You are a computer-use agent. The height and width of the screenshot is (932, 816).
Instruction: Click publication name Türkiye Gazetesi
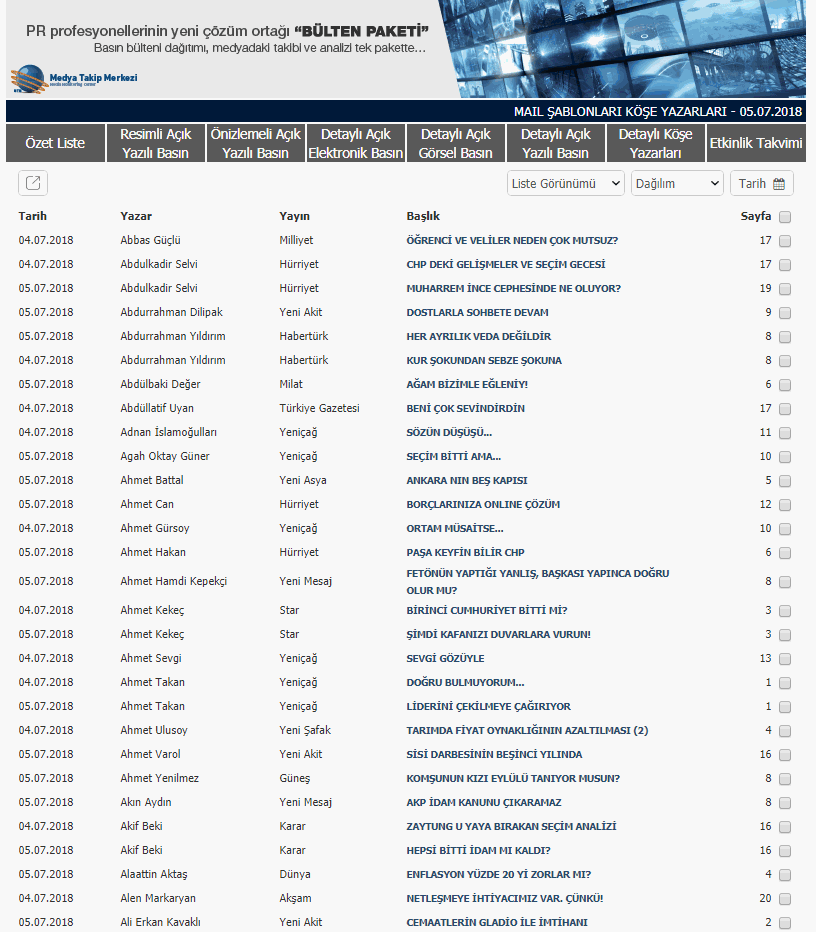tap(320, 408)
